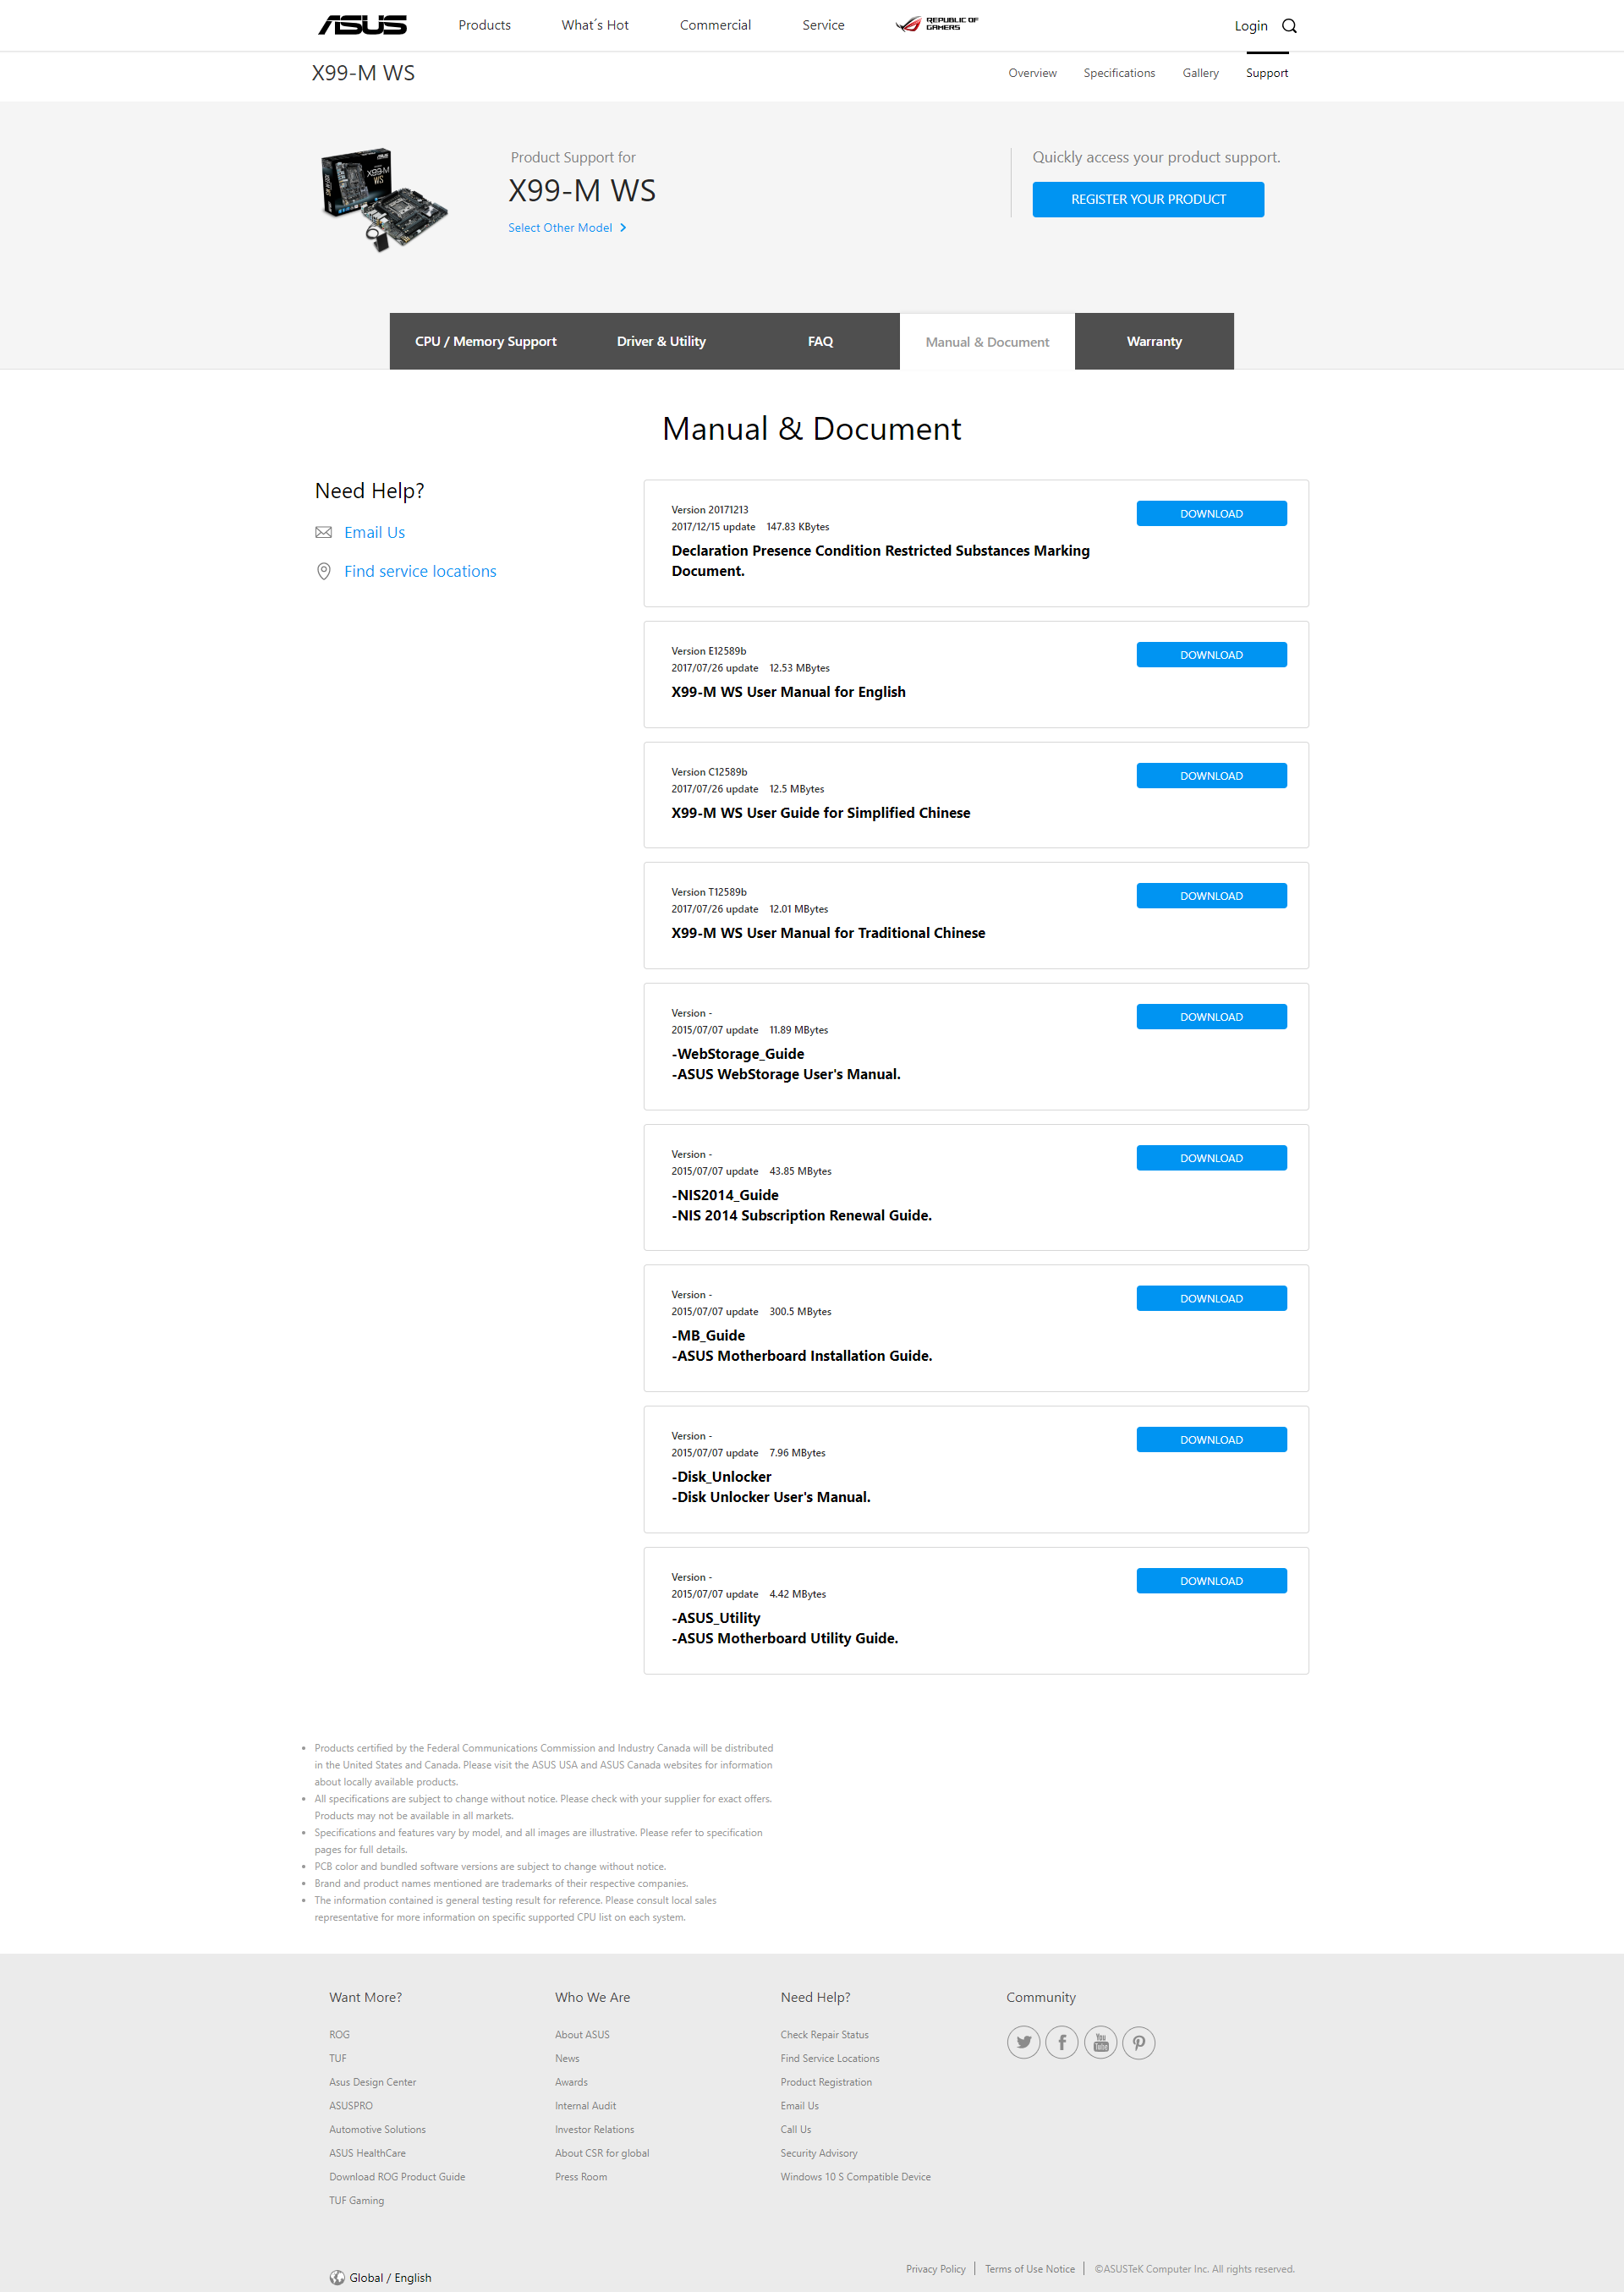Viewport: 1624px width, 2292px height.
Task: Download the ASUS_Utility guide
Action: (x=1211, y=1580)
